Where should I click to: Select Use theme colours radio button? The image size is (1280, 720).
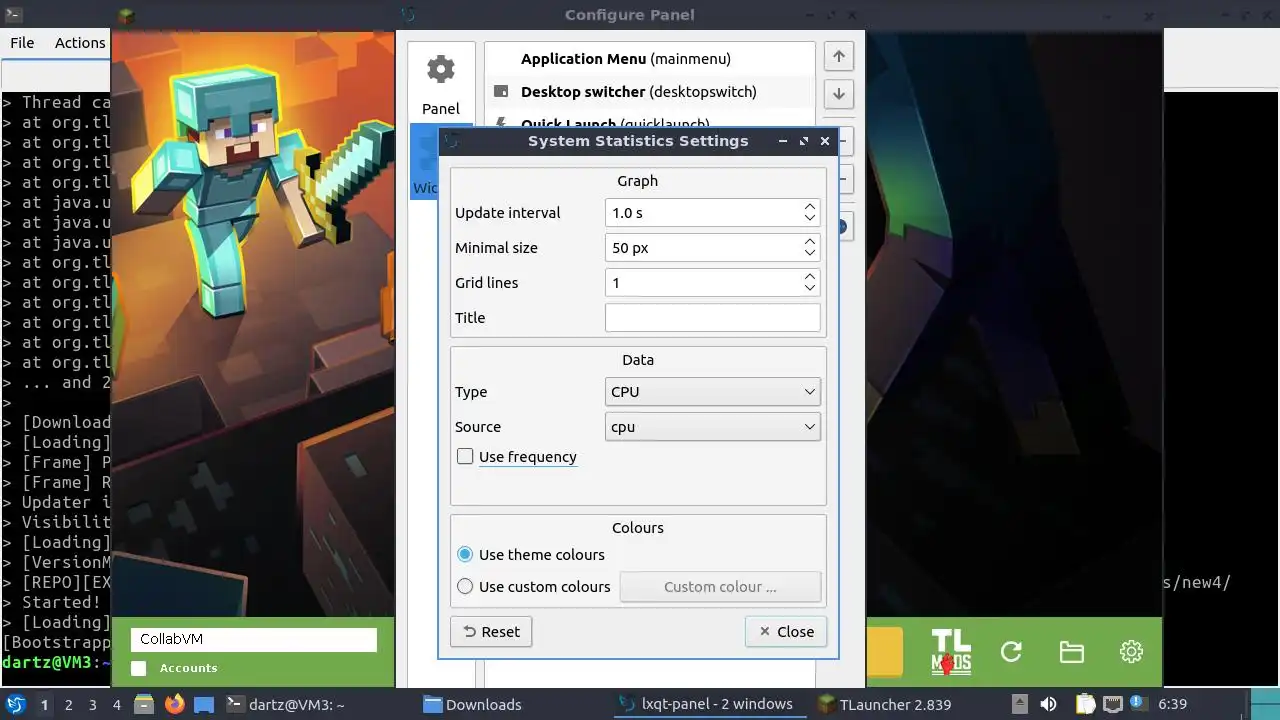tap(465, 554)
